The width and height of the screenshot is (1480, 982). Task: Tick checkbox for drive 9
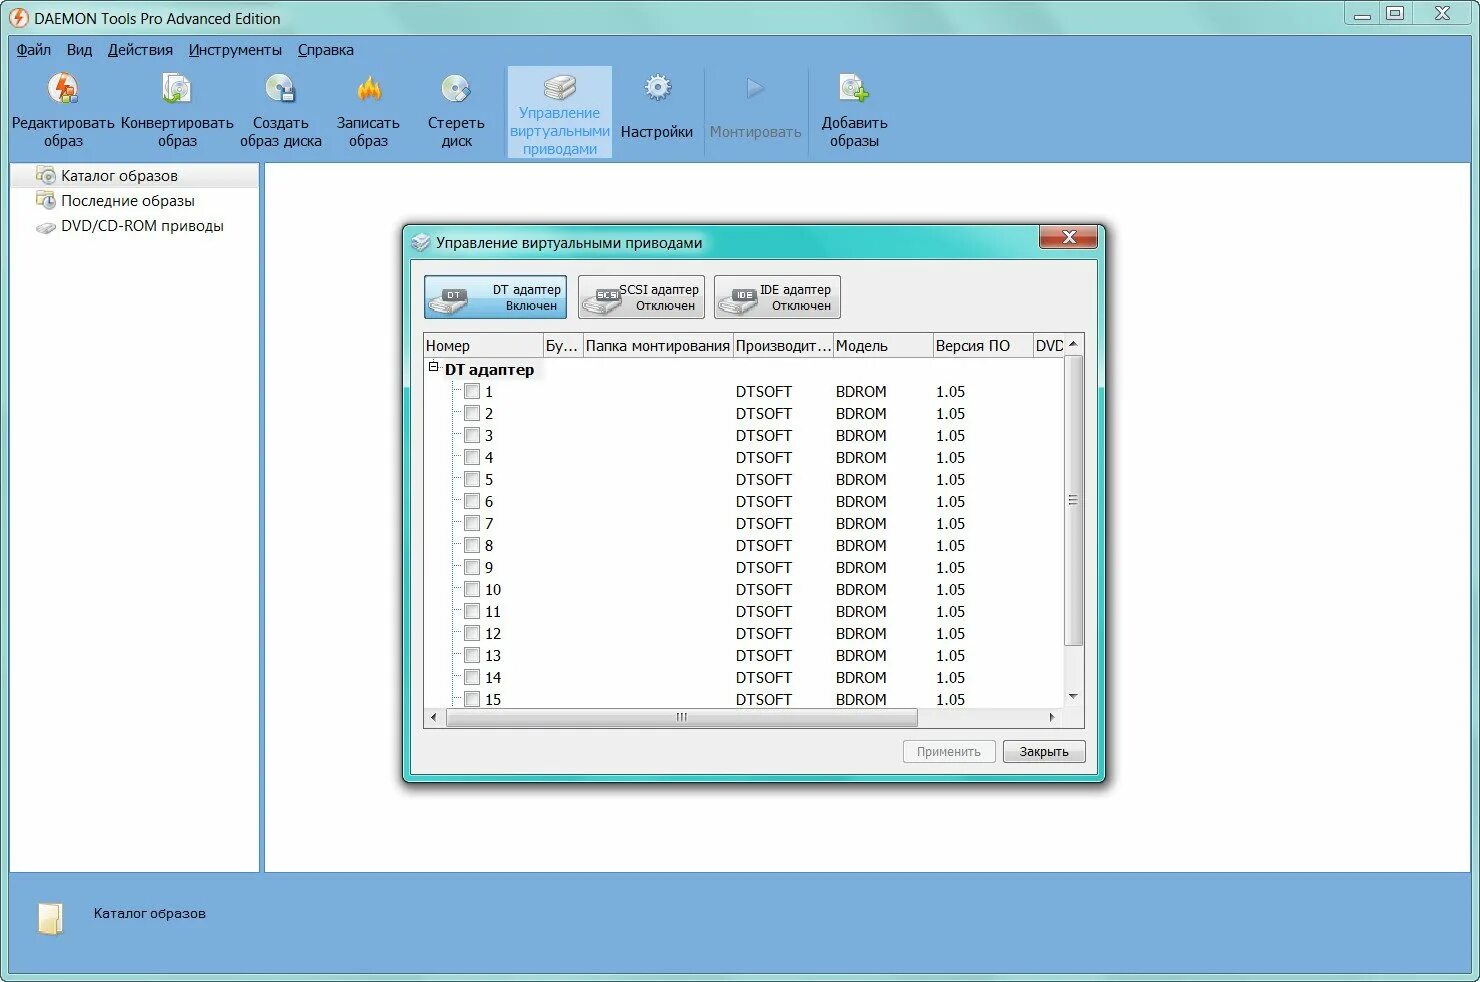click(x=472, y=567)
